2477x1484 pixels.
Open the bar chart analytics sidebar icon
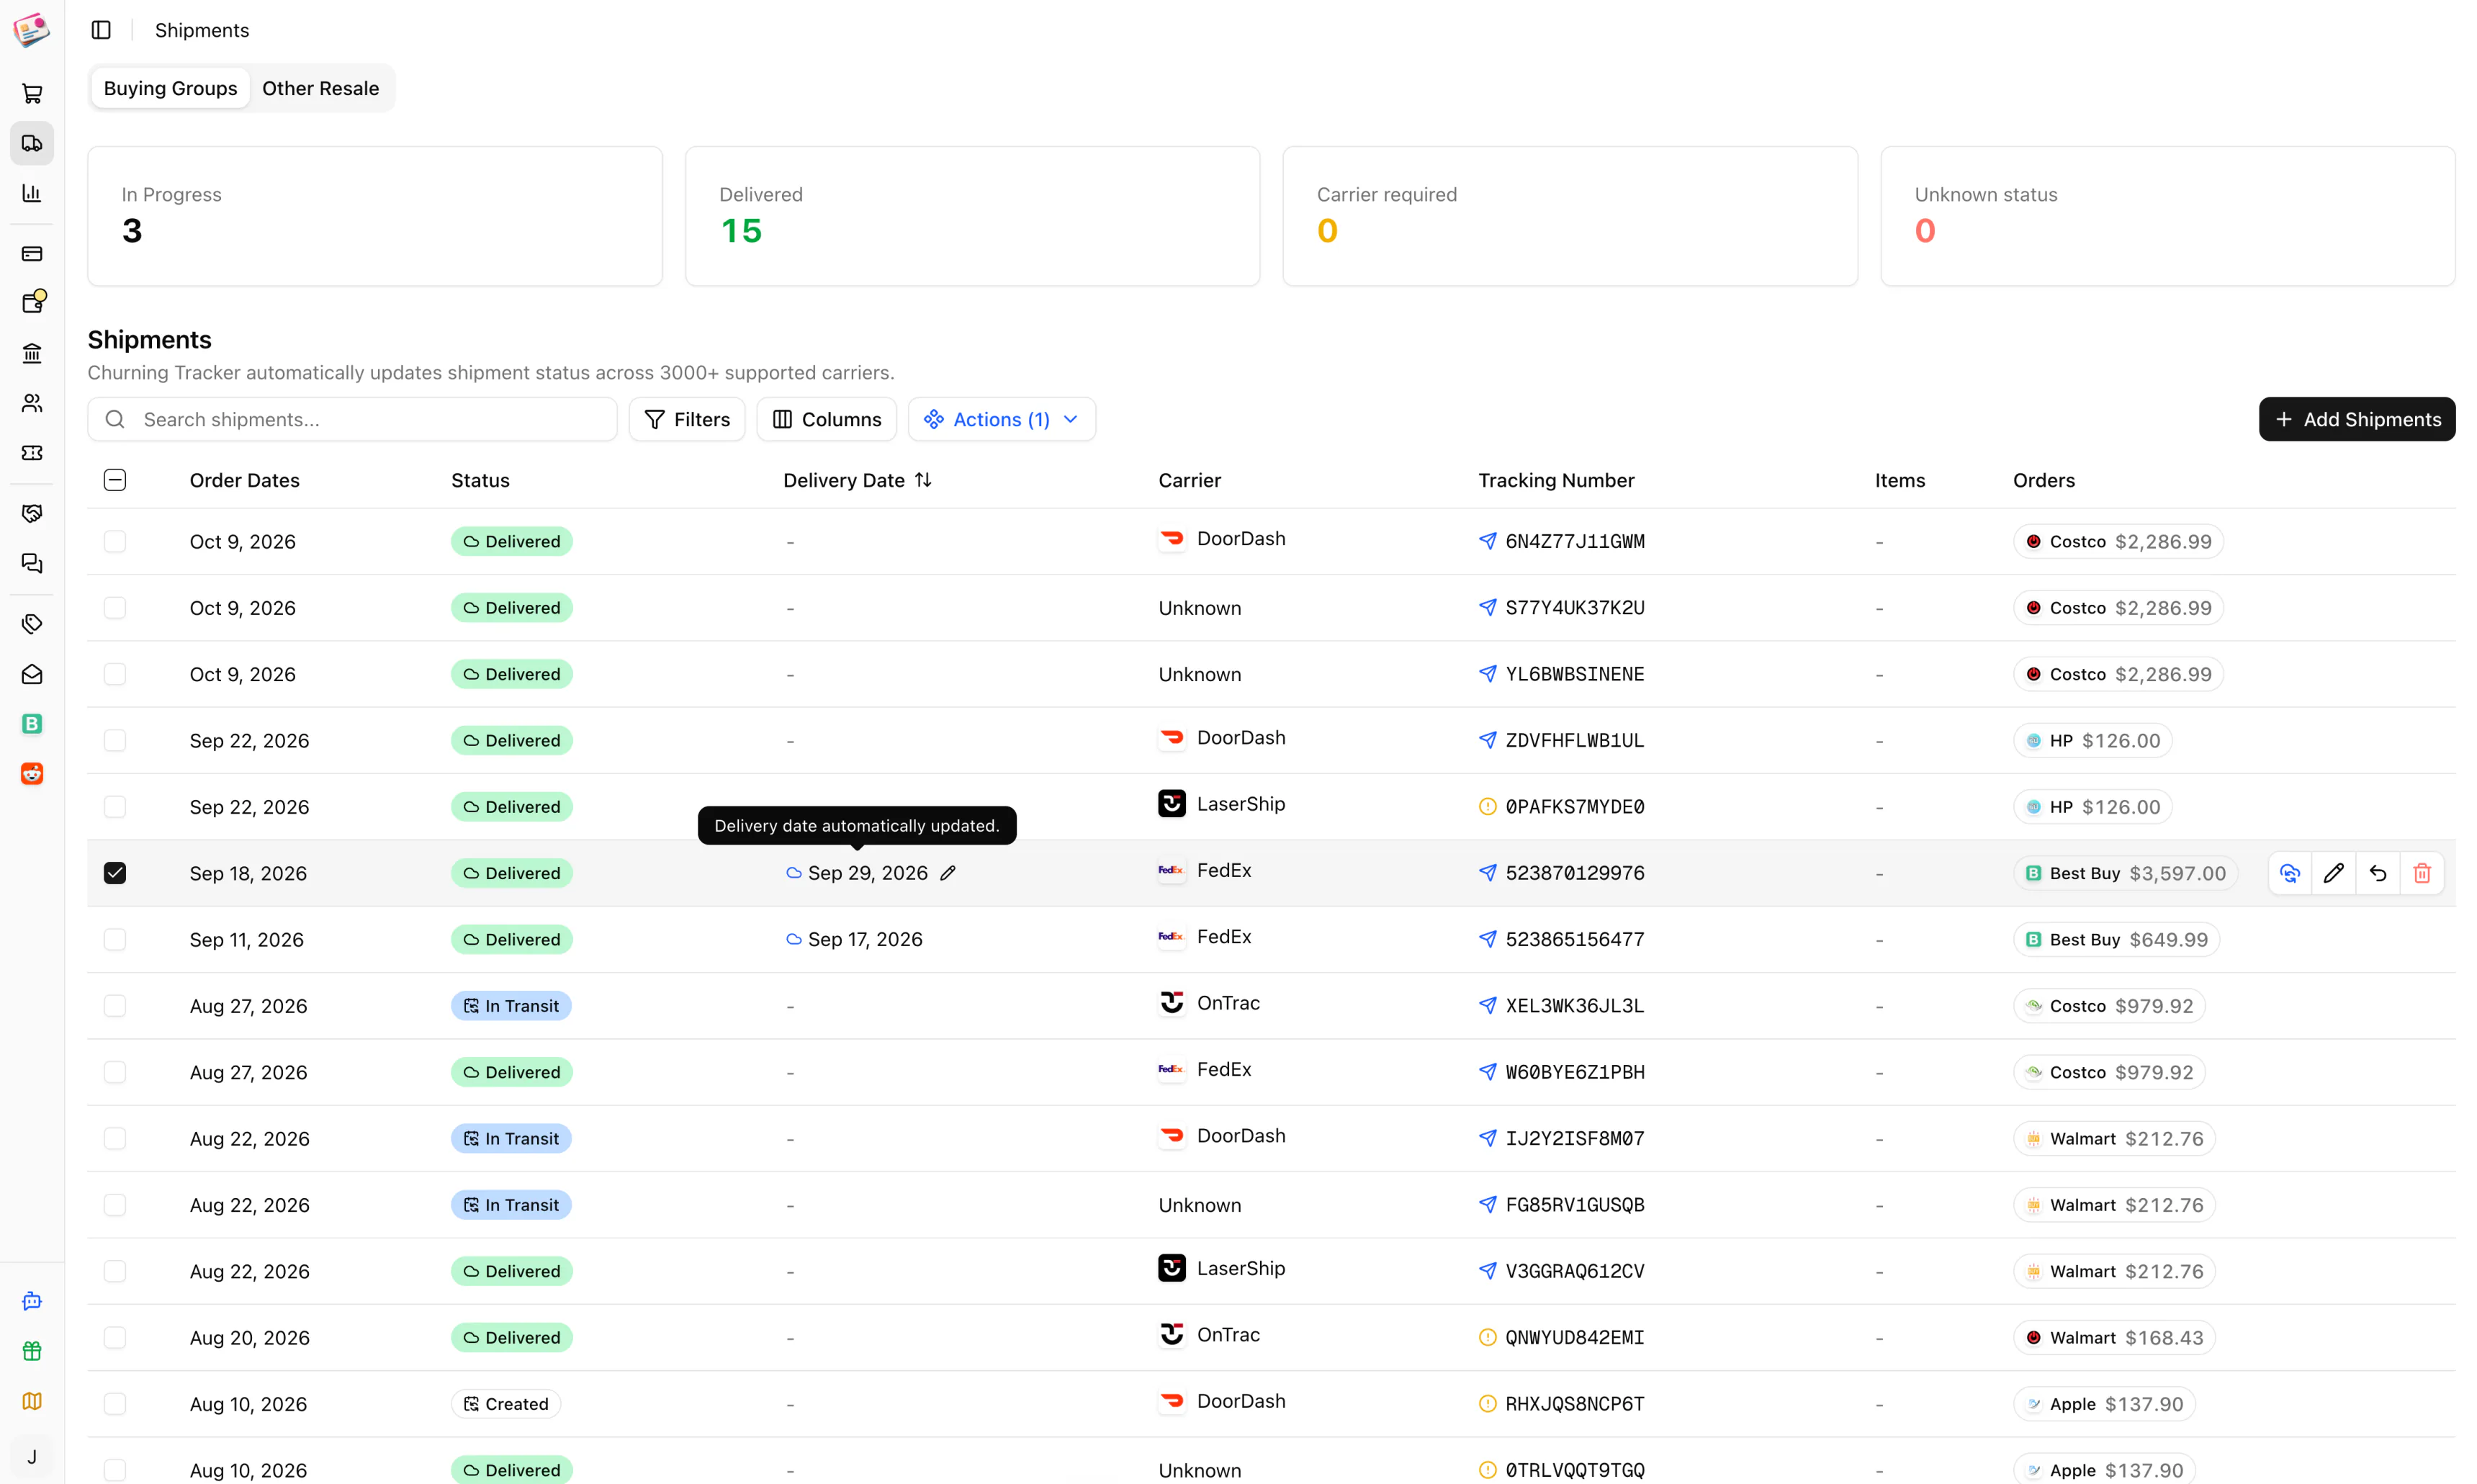click(32, 193)
